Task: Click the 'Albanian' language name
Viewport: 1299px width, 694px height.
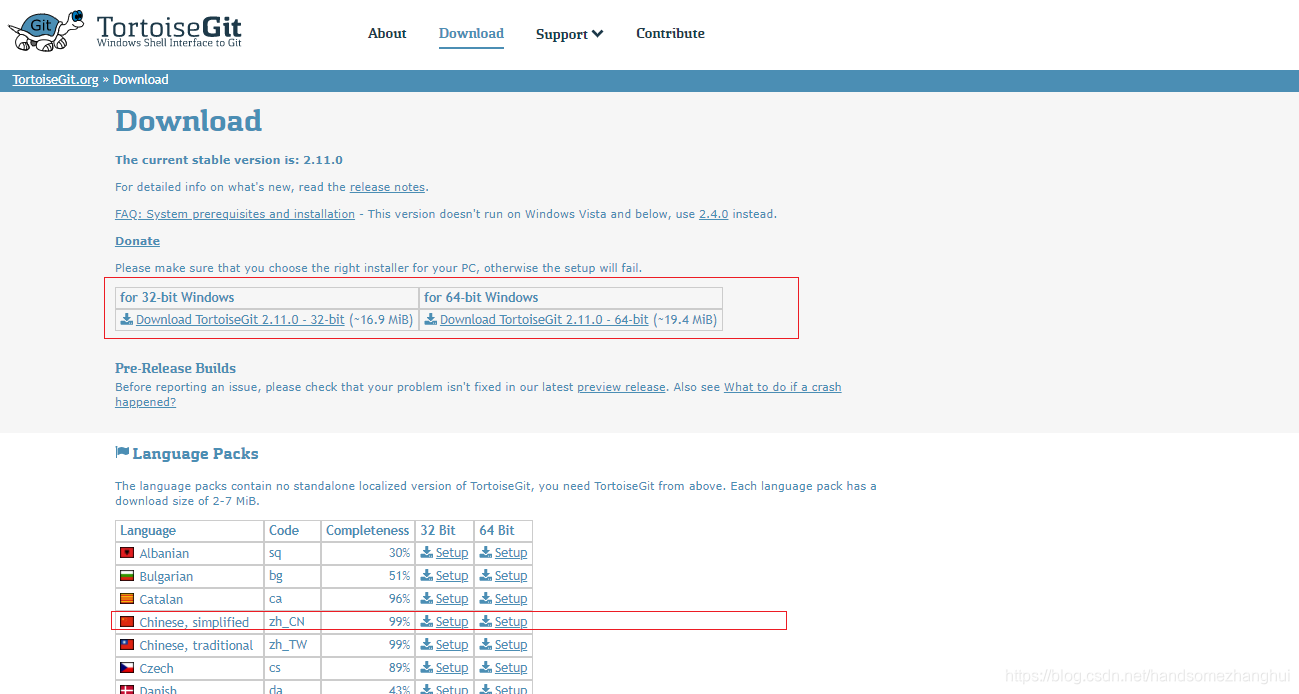Action: click(164, 553)
